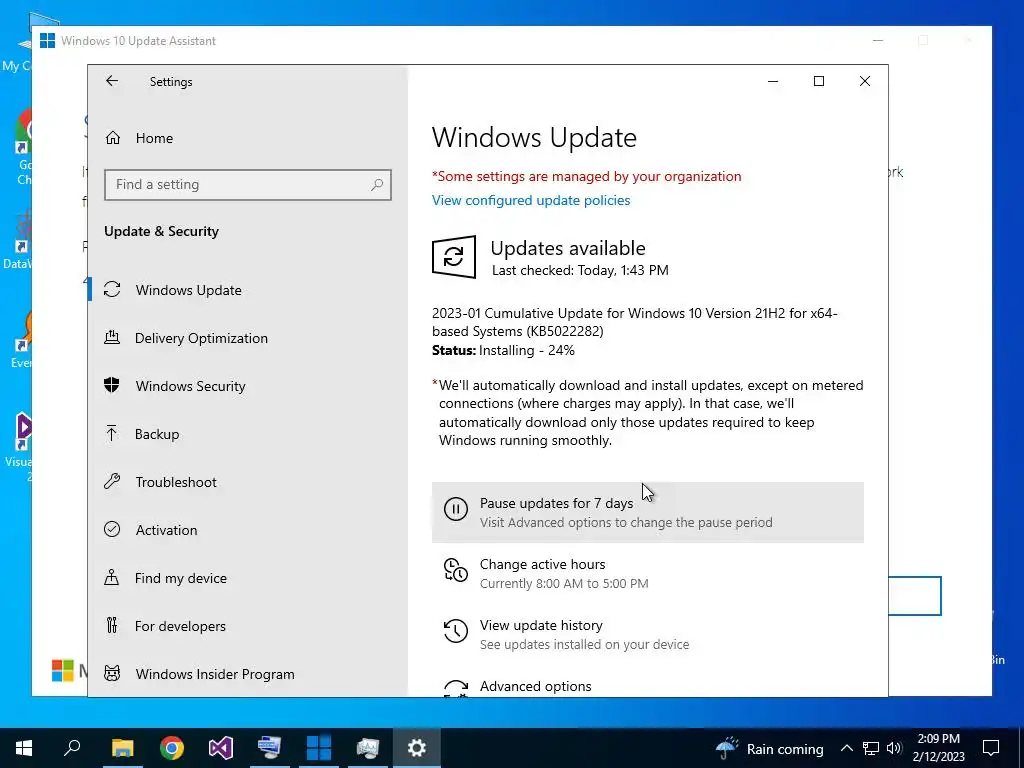This screenshot has height=768, width=1024.
Task: Click the Home house icon
Action: click(x=113, y=137)
